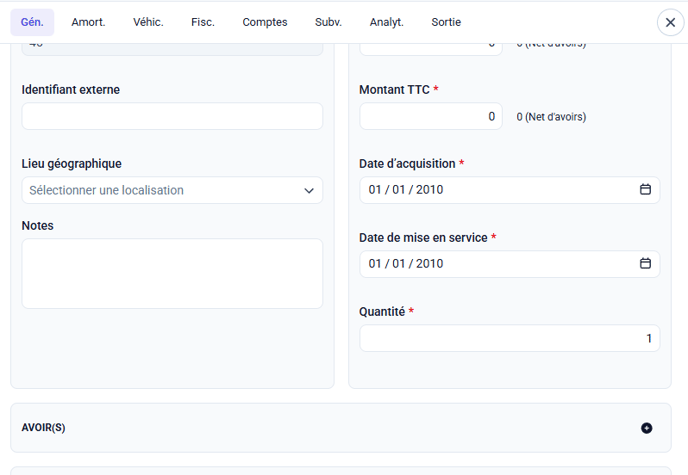Open the Comptes tab
This screenshot has height=475, width=688.
click(x=265, y=22)
